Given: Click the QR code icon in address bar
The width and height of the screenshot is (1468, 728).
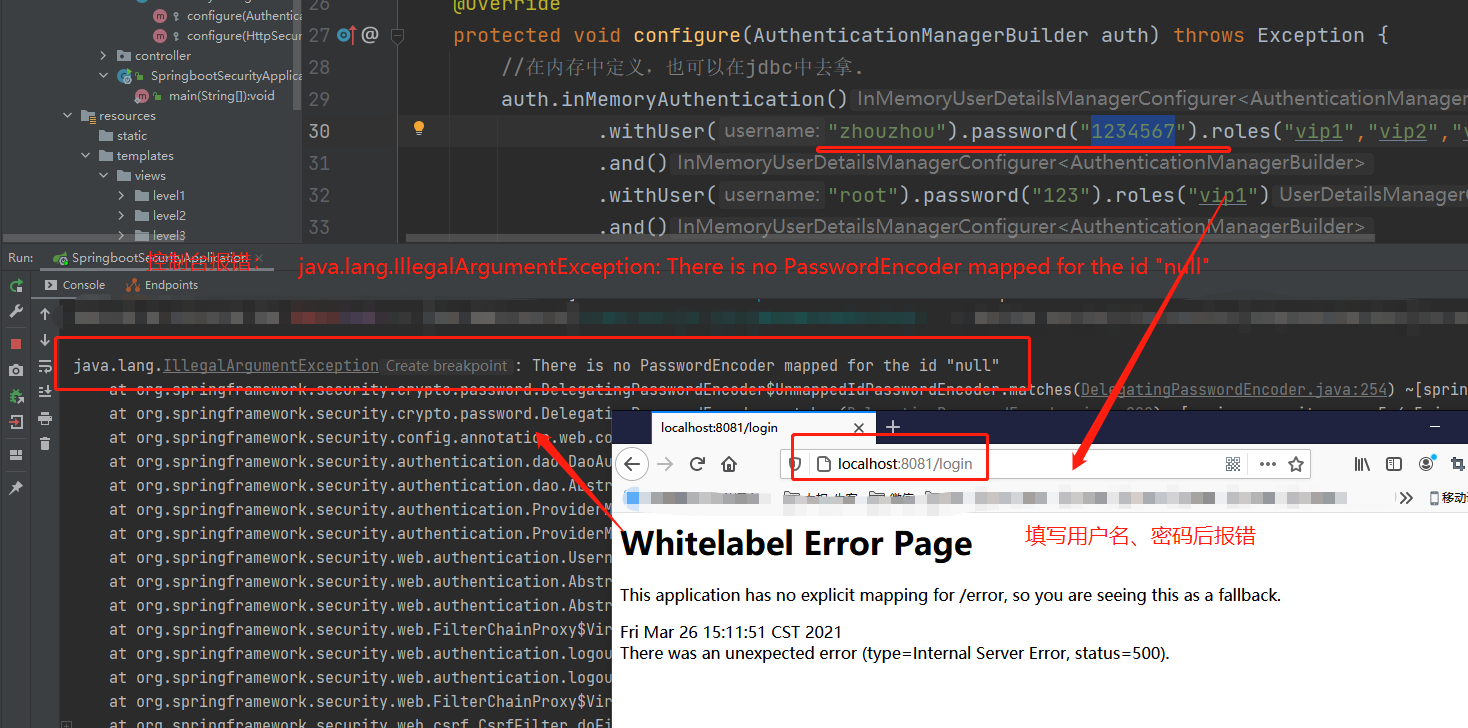Looking at the screenshot, I should [x=1232, y=464].
